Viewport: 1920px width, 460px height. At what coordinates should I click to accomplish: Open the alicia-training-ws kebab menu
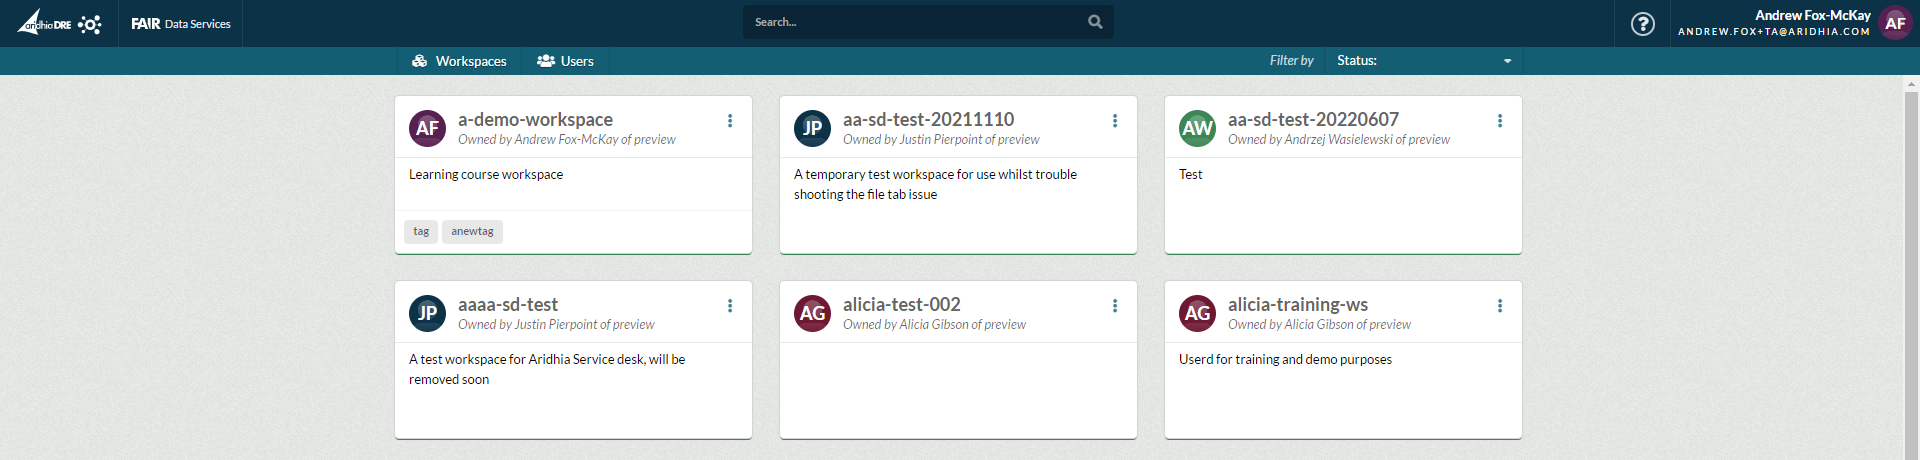pos(1500,306)
